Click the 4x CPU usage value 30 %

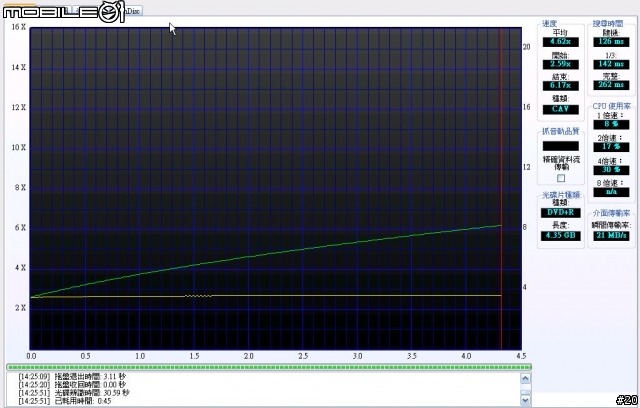pos(611,170)
